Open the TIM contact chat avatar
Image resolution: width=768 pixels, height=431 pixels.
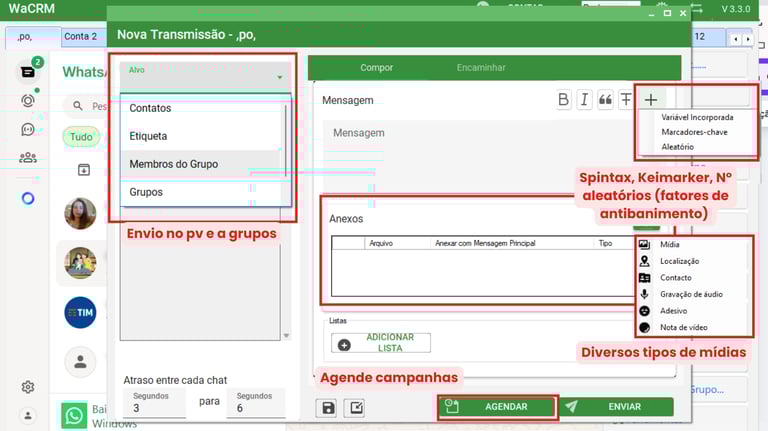tap(80, 312)
